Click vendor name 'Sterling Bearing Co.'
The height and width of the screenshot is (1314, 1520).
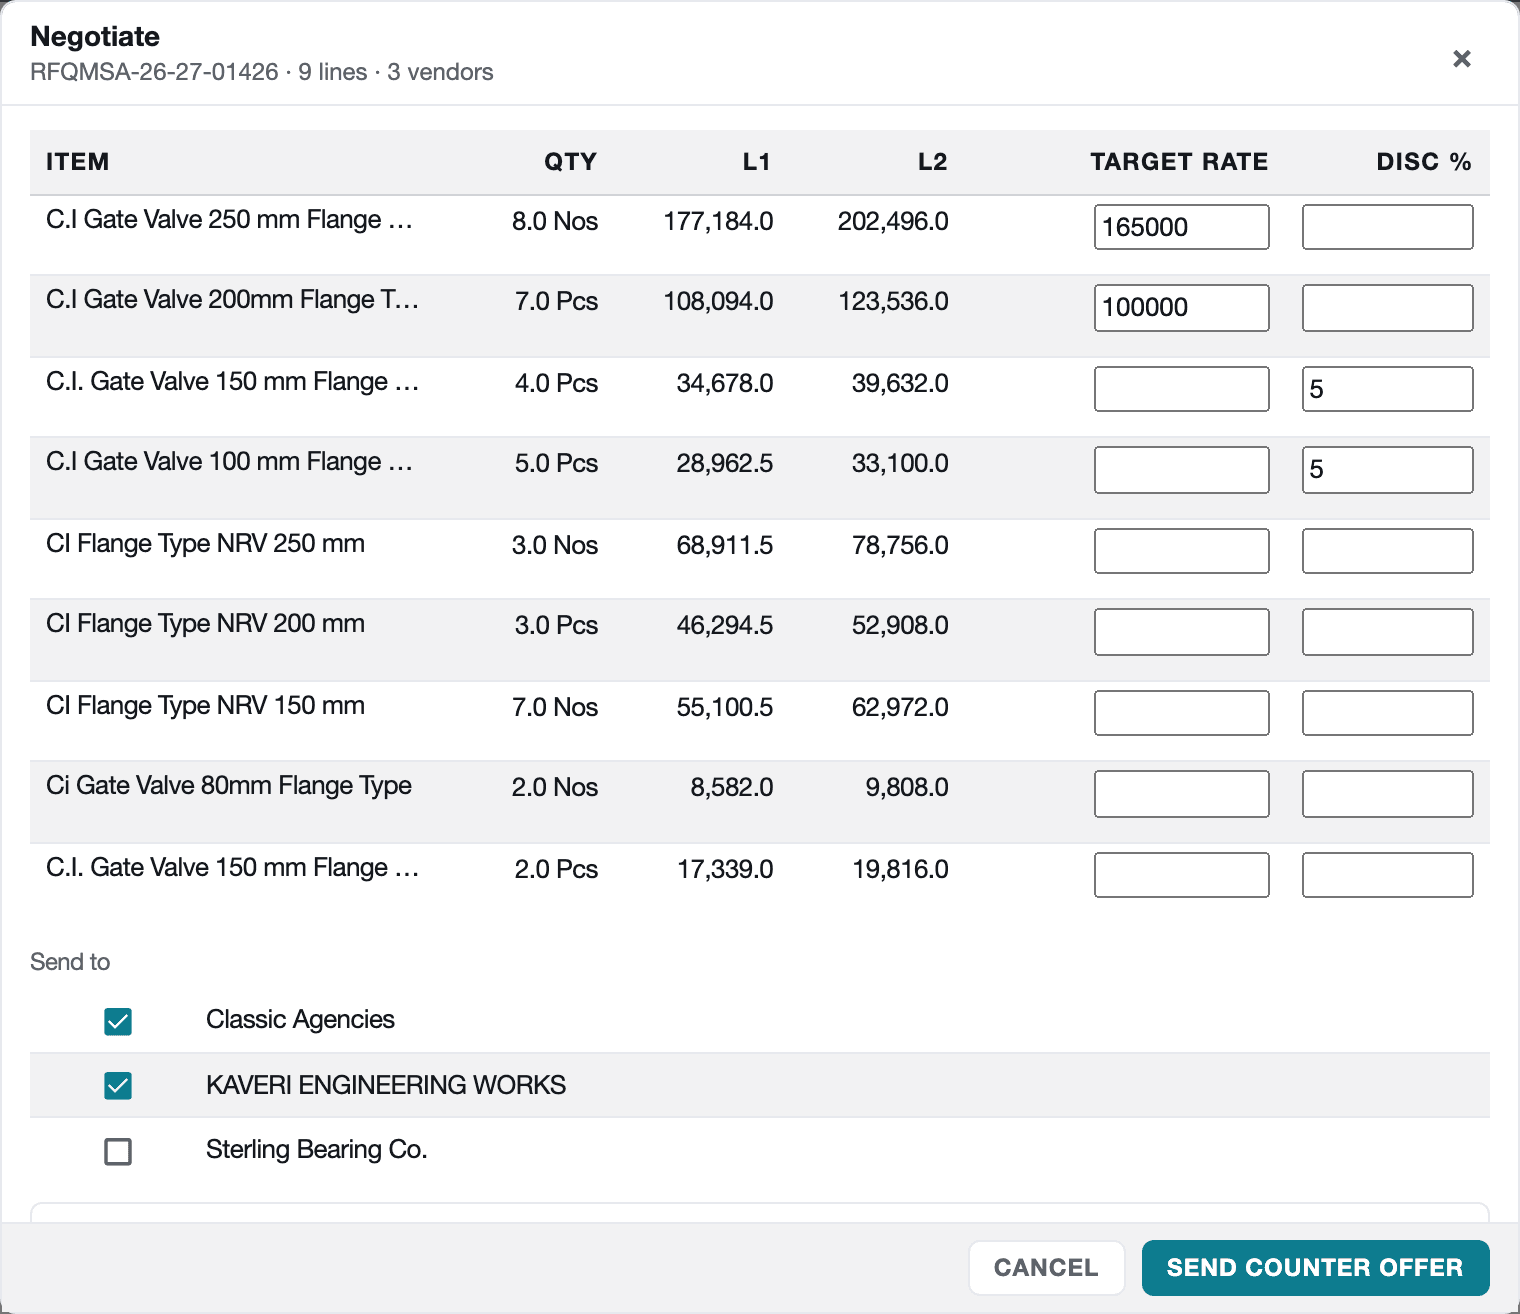(x=317, y=1150)
